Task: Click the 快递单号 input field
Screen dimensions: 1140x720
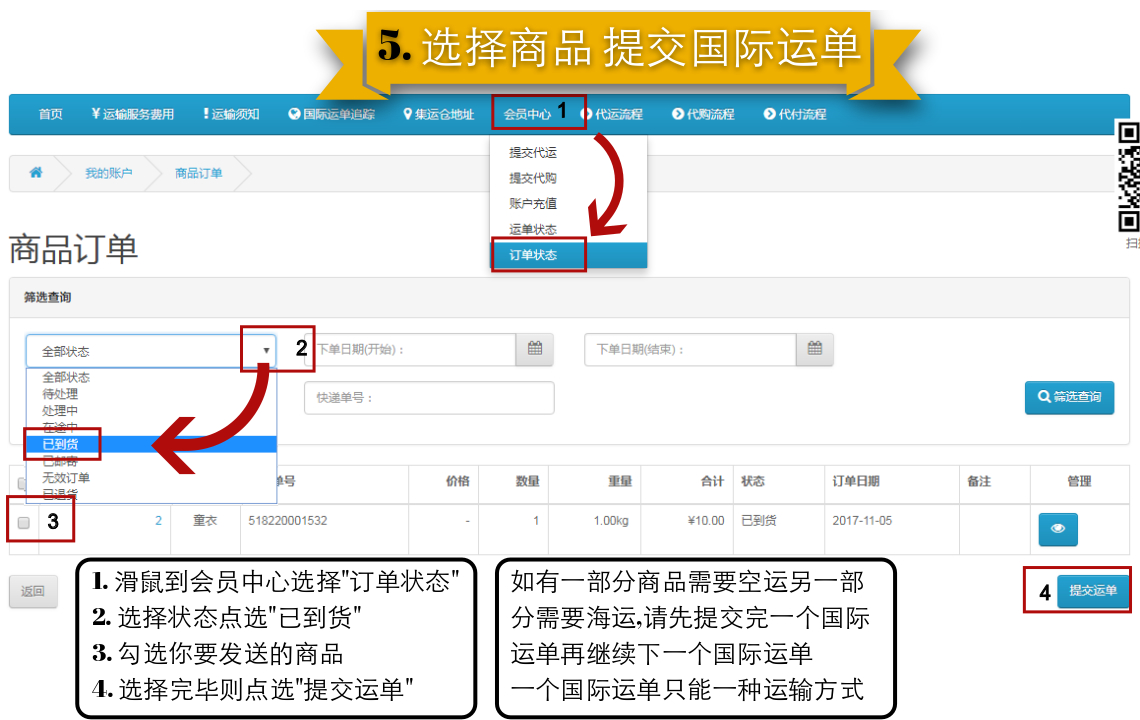Action: (429, 397)
